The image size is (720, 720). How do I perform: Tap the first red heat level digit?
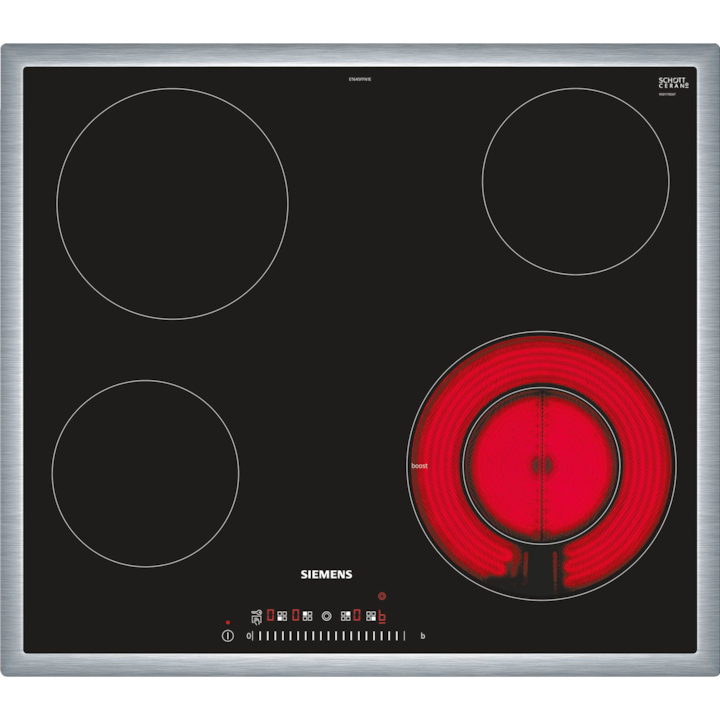tap(270, 615)
